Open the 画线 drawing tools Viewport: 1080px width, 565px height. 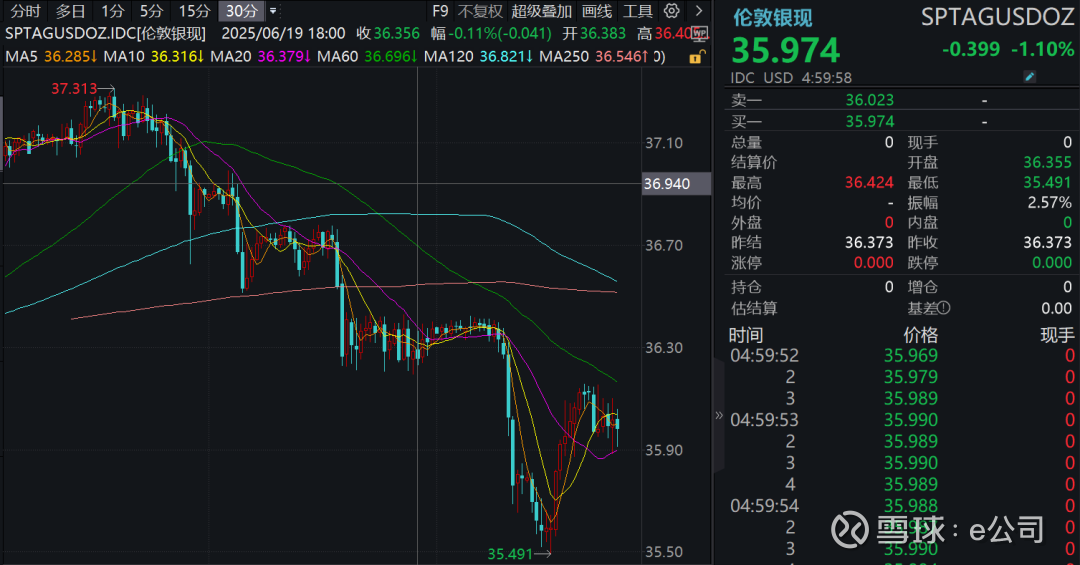[596, 11]
